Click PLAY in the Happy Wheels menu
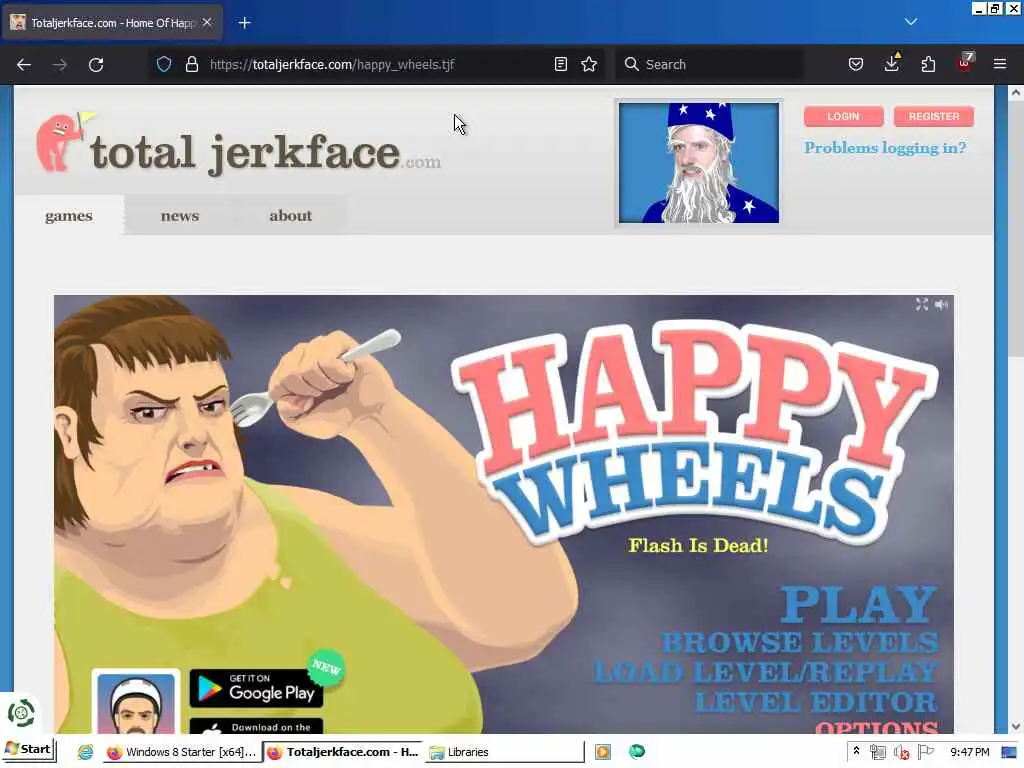Image resolution: width=1024 pixels, height=768 pixels. pyautogui.click(x=859, y=604)
